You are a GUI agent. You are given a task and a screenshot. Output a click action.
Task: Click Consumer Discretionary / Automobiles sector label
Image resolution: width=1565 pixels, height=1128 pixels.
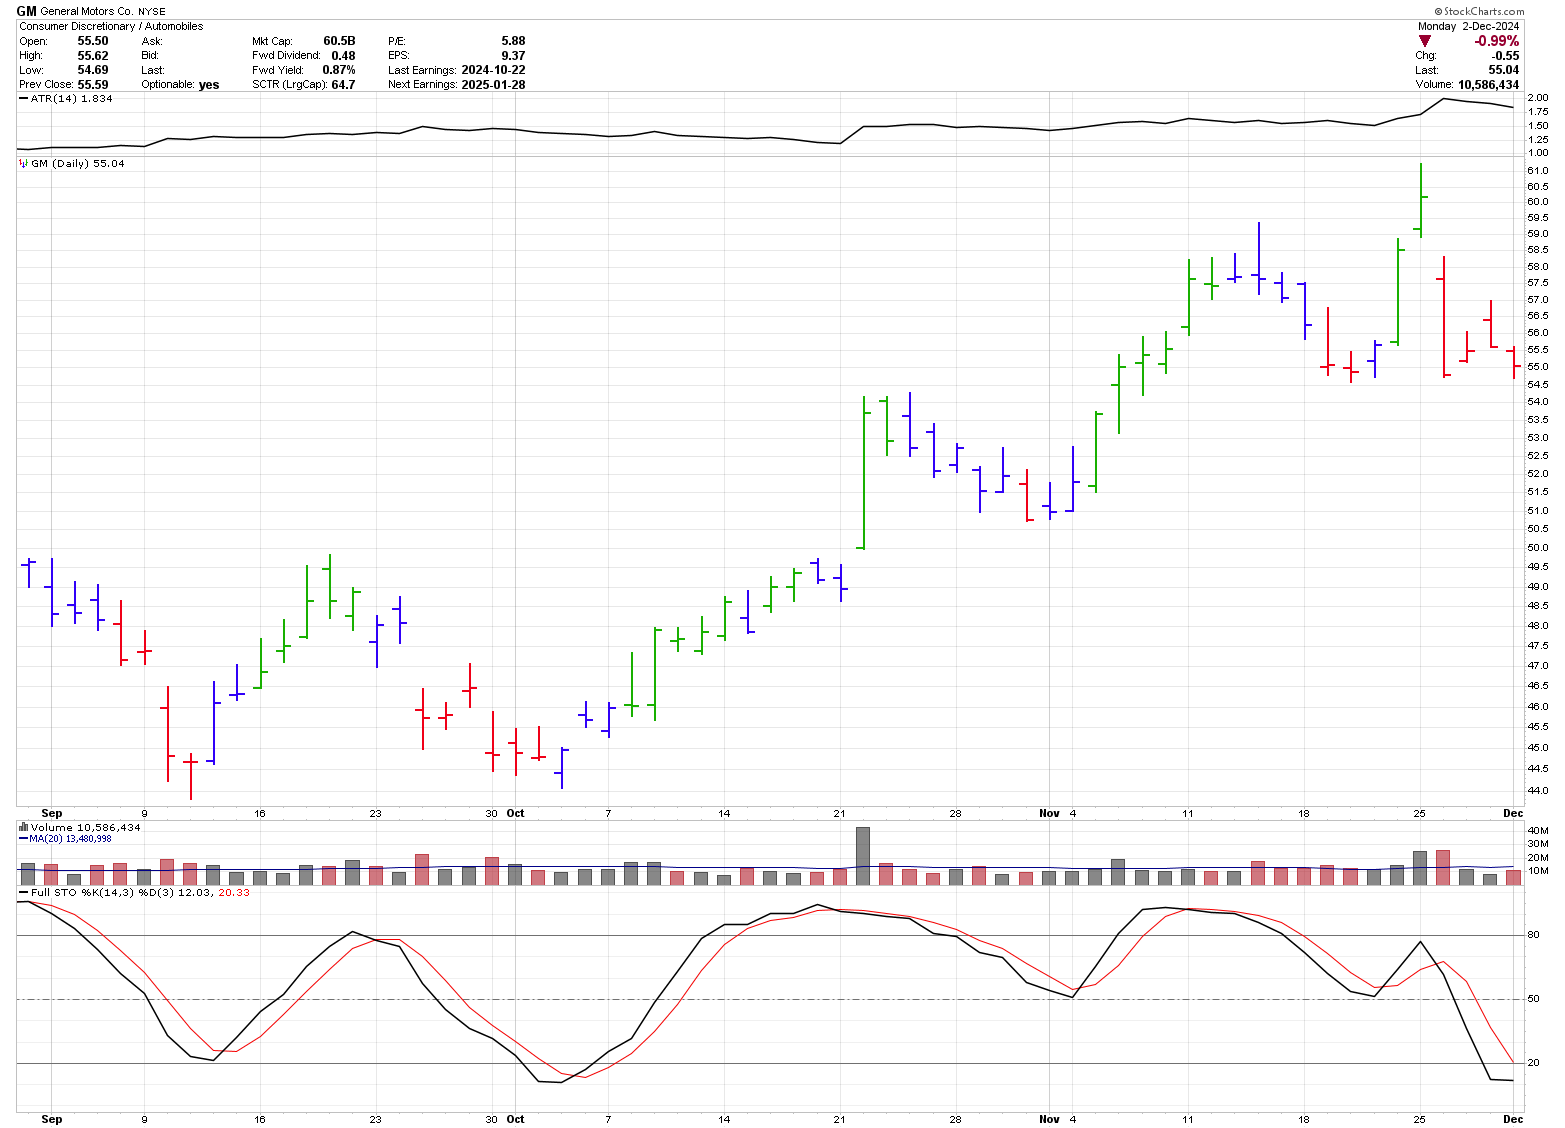111,26
